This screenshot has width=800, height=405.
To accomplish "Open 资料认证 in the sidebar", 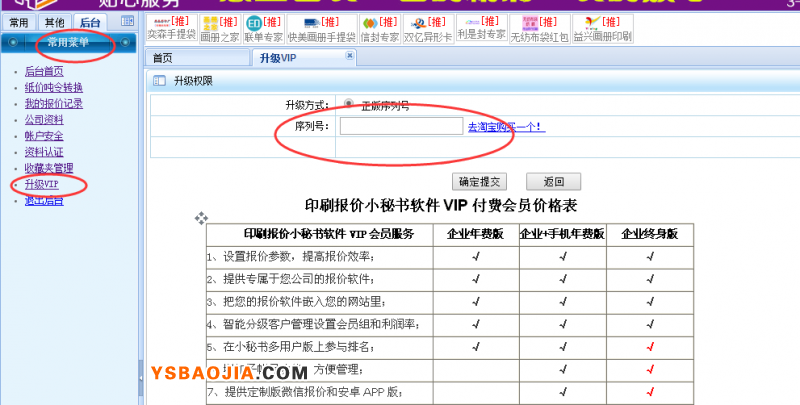I will [x=44, y=152].
